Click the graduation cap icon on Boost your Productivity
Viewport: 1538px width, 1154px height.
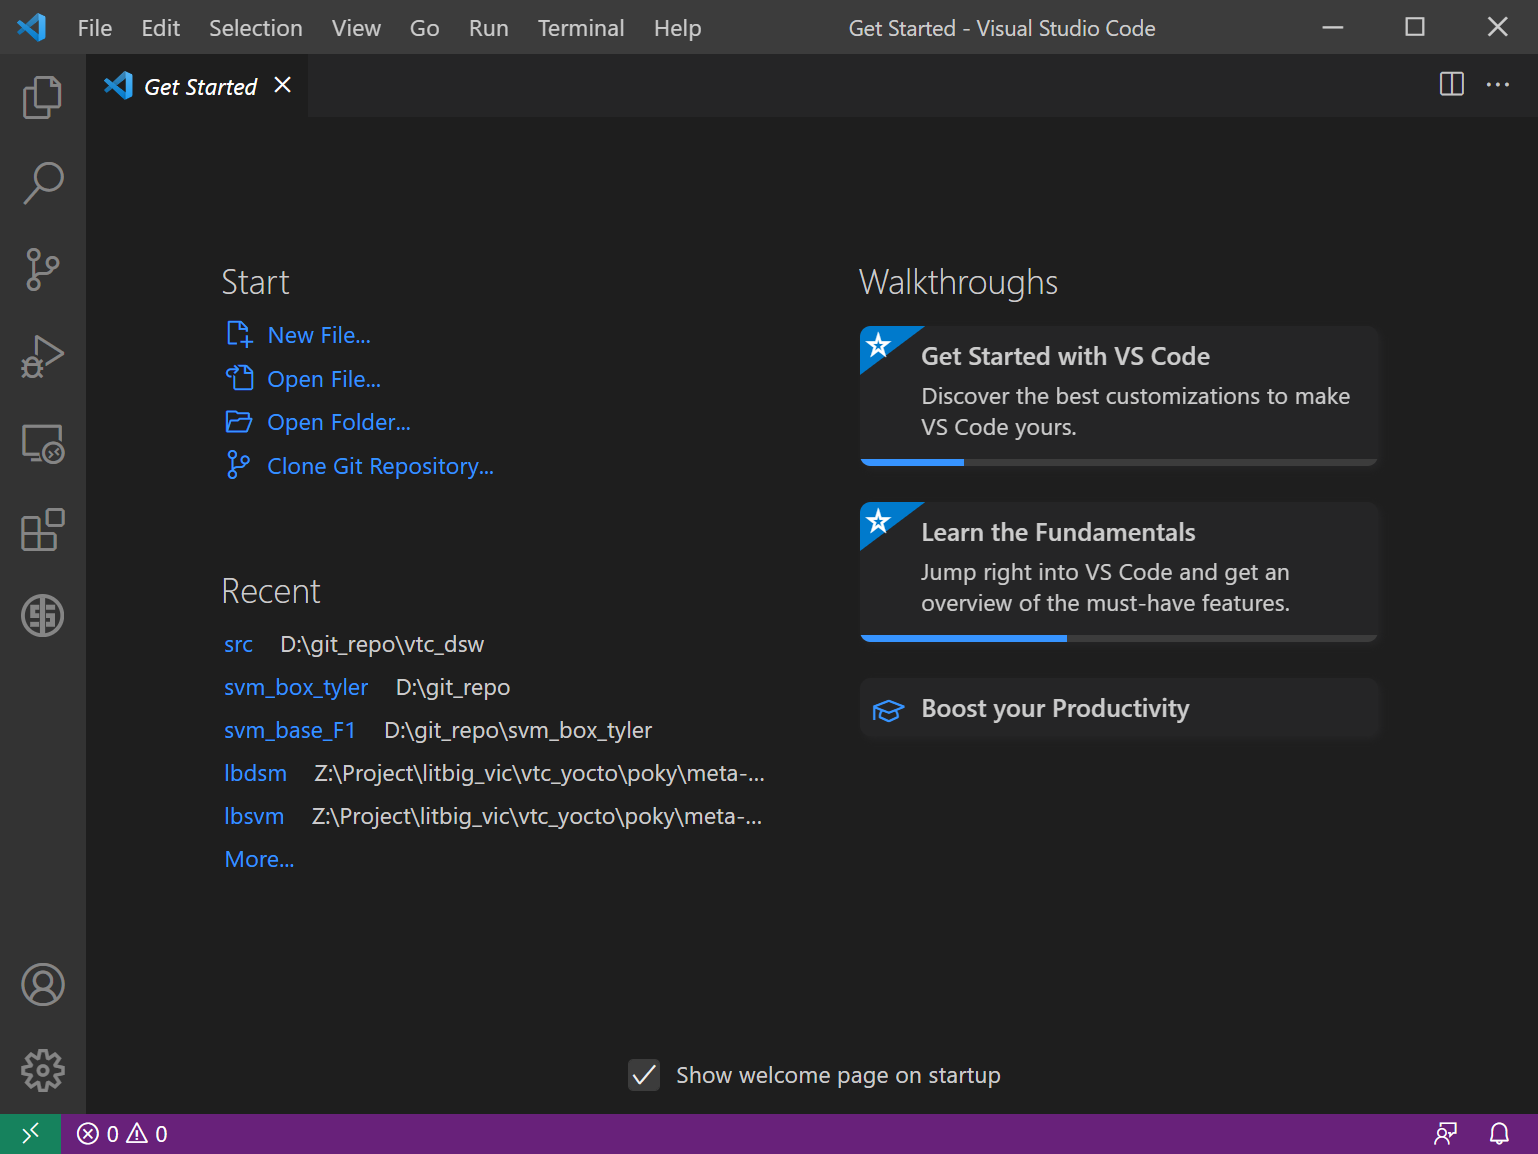pyautogui.click(x=888, y=710)
